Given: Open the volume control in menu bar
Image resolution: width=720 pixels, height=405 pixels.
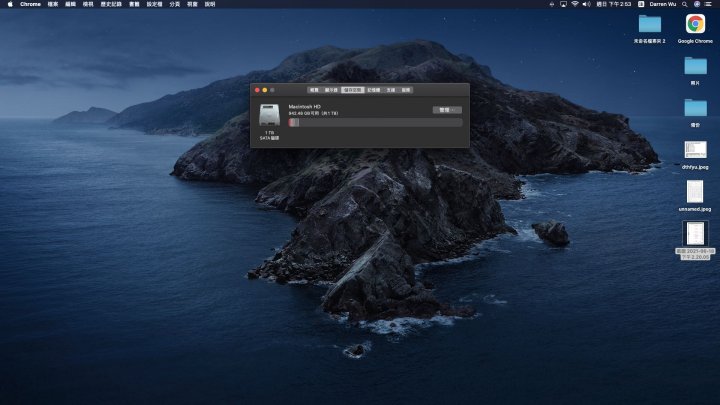Looking at the screenshot, I should click(586, 4).
